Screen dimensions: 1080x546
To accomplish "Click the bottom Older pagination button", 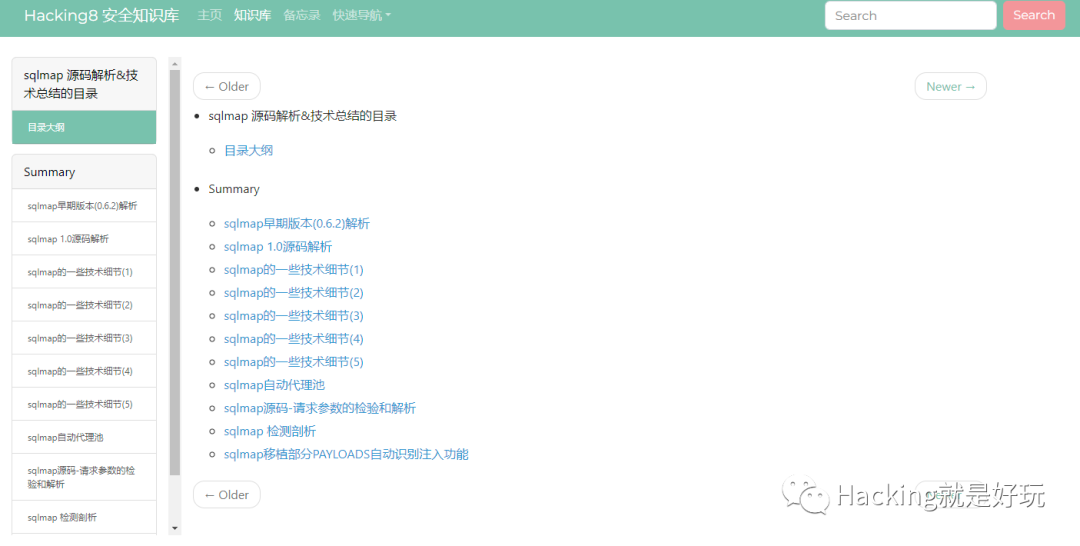I will point(227,494).
